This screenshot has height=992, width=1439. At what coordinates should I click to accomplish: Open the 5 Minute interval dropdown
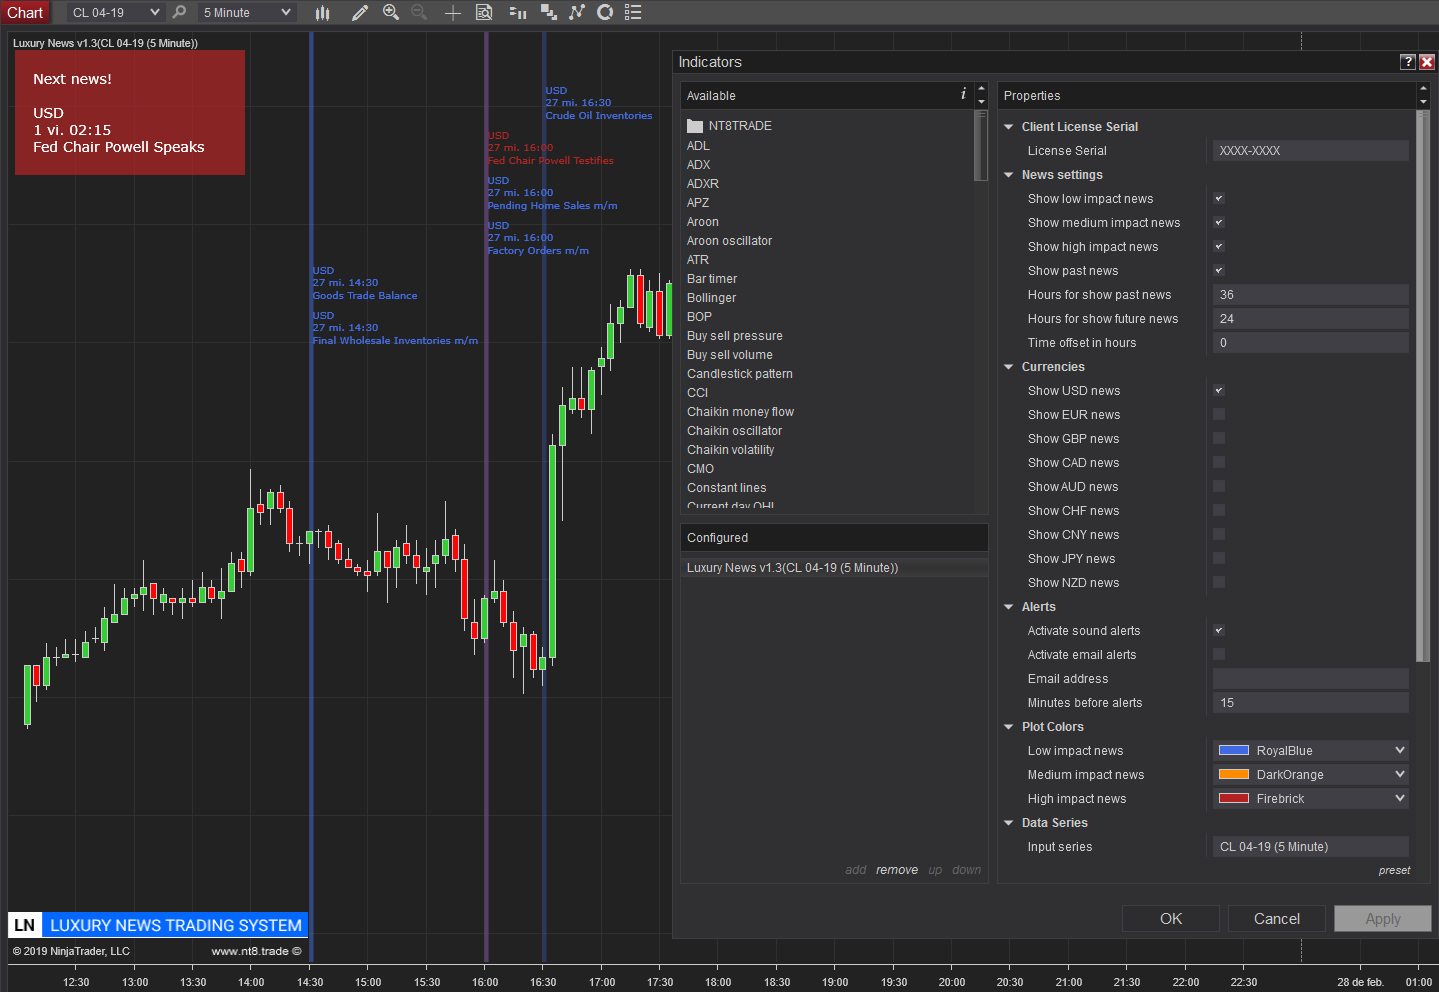point(246,12)
